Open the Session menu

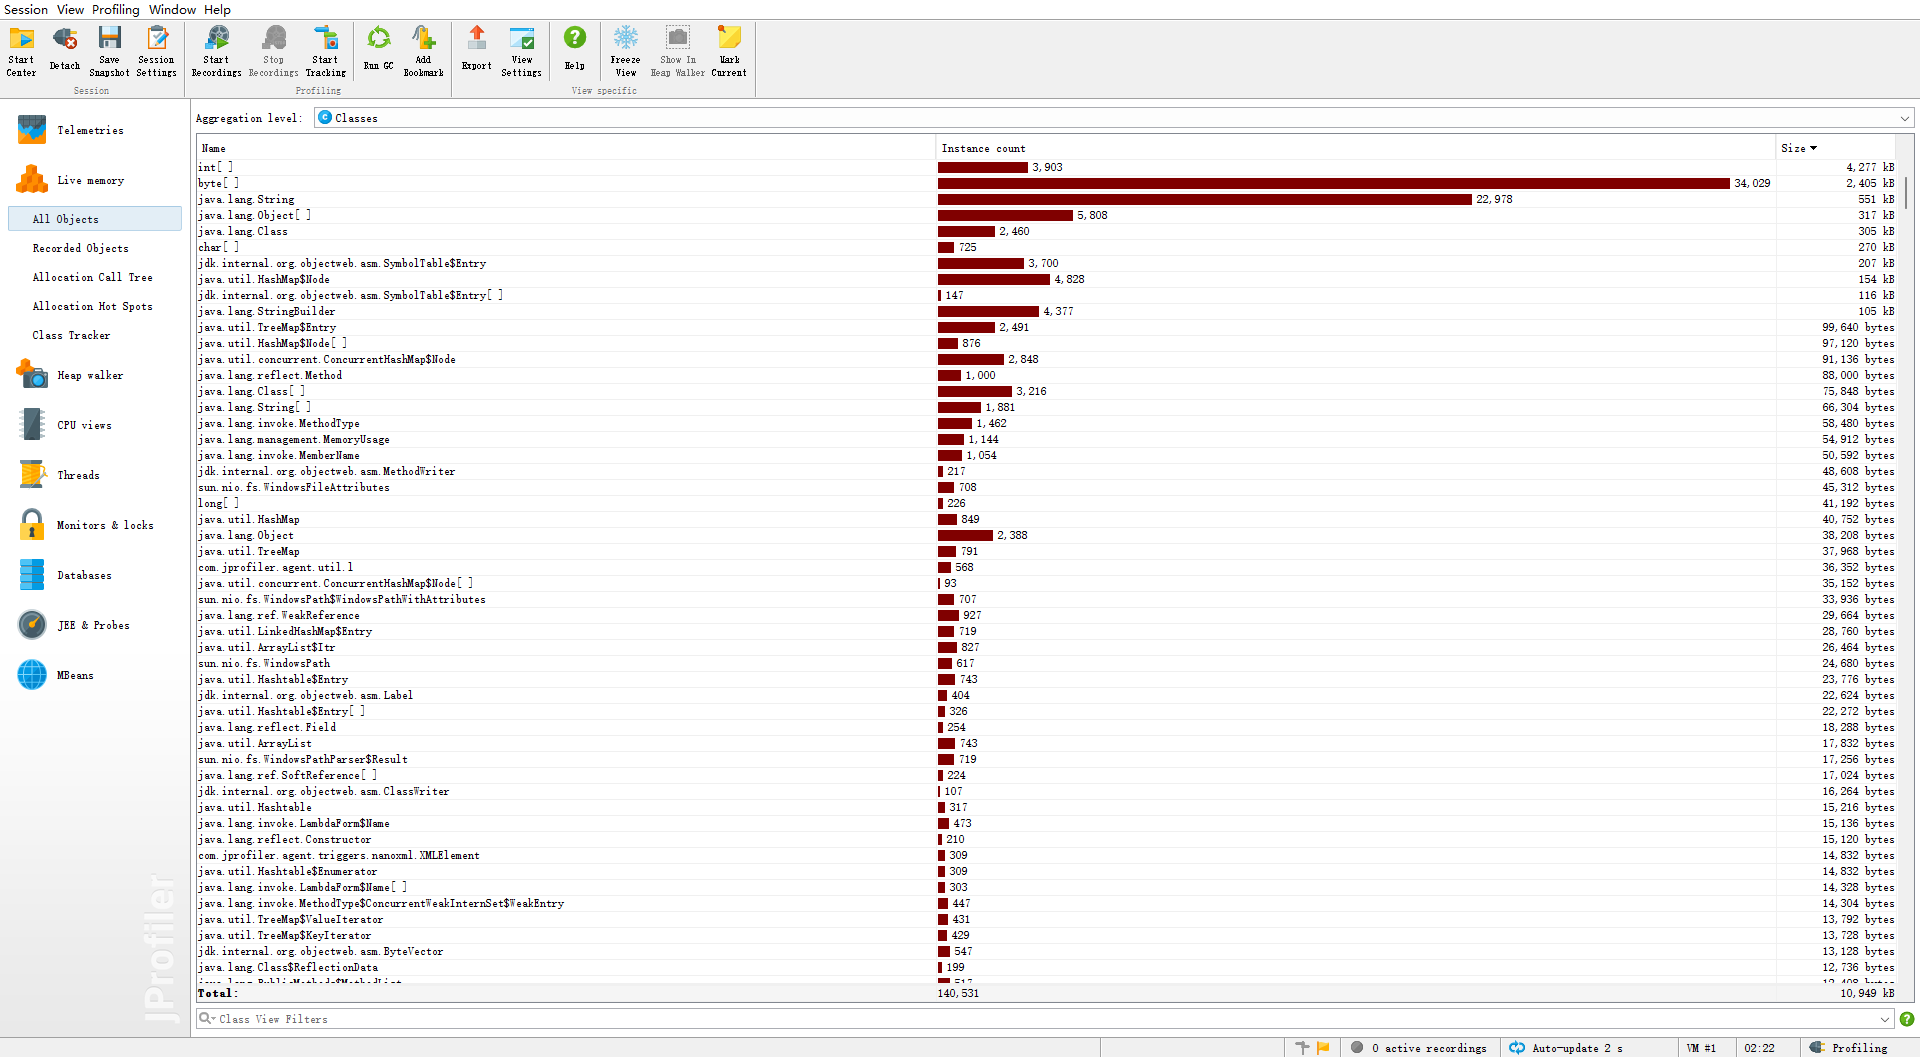click(26, 9)
